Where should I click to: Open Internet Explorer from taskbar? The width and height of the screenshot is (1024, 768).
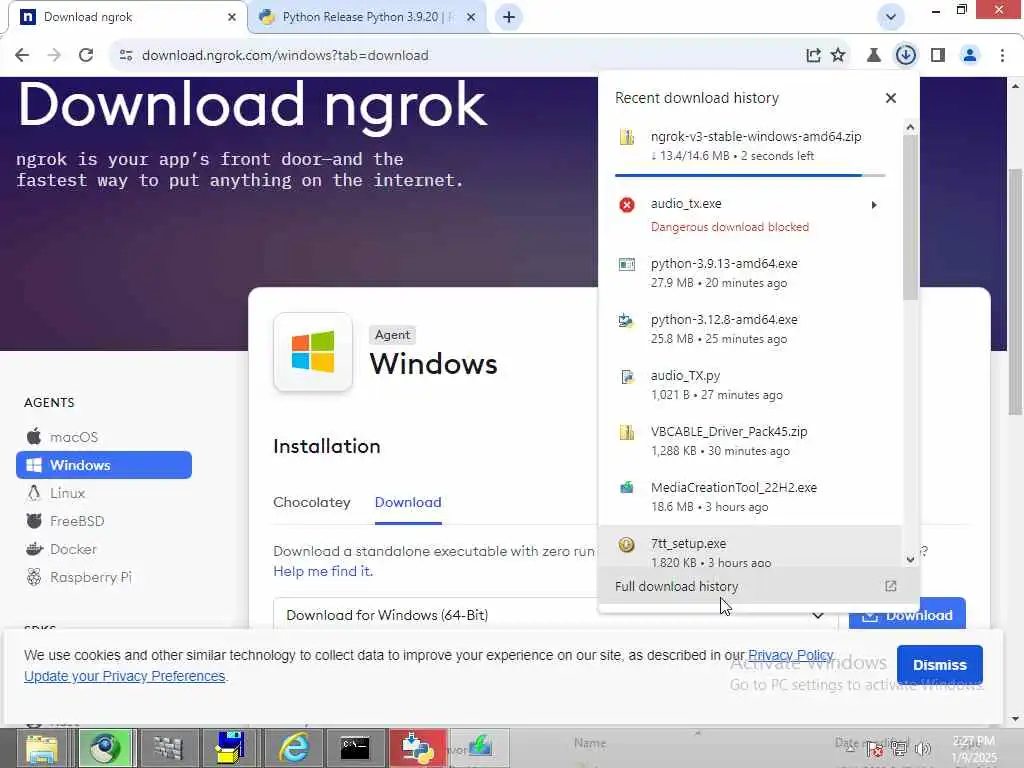pos(294,748)
